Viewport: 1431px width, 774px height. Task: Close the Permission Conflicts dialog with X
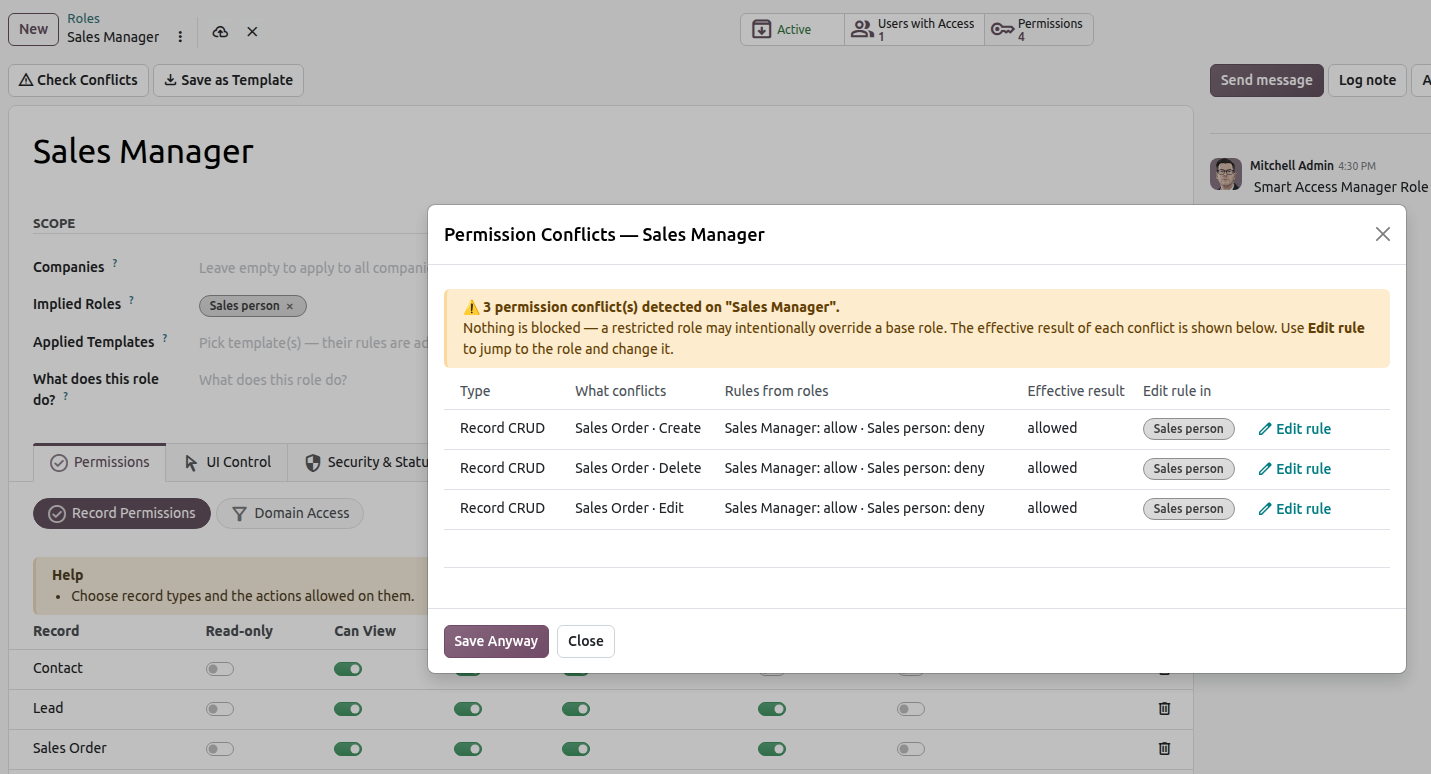pyautogui.click(x=1382, y=234)
